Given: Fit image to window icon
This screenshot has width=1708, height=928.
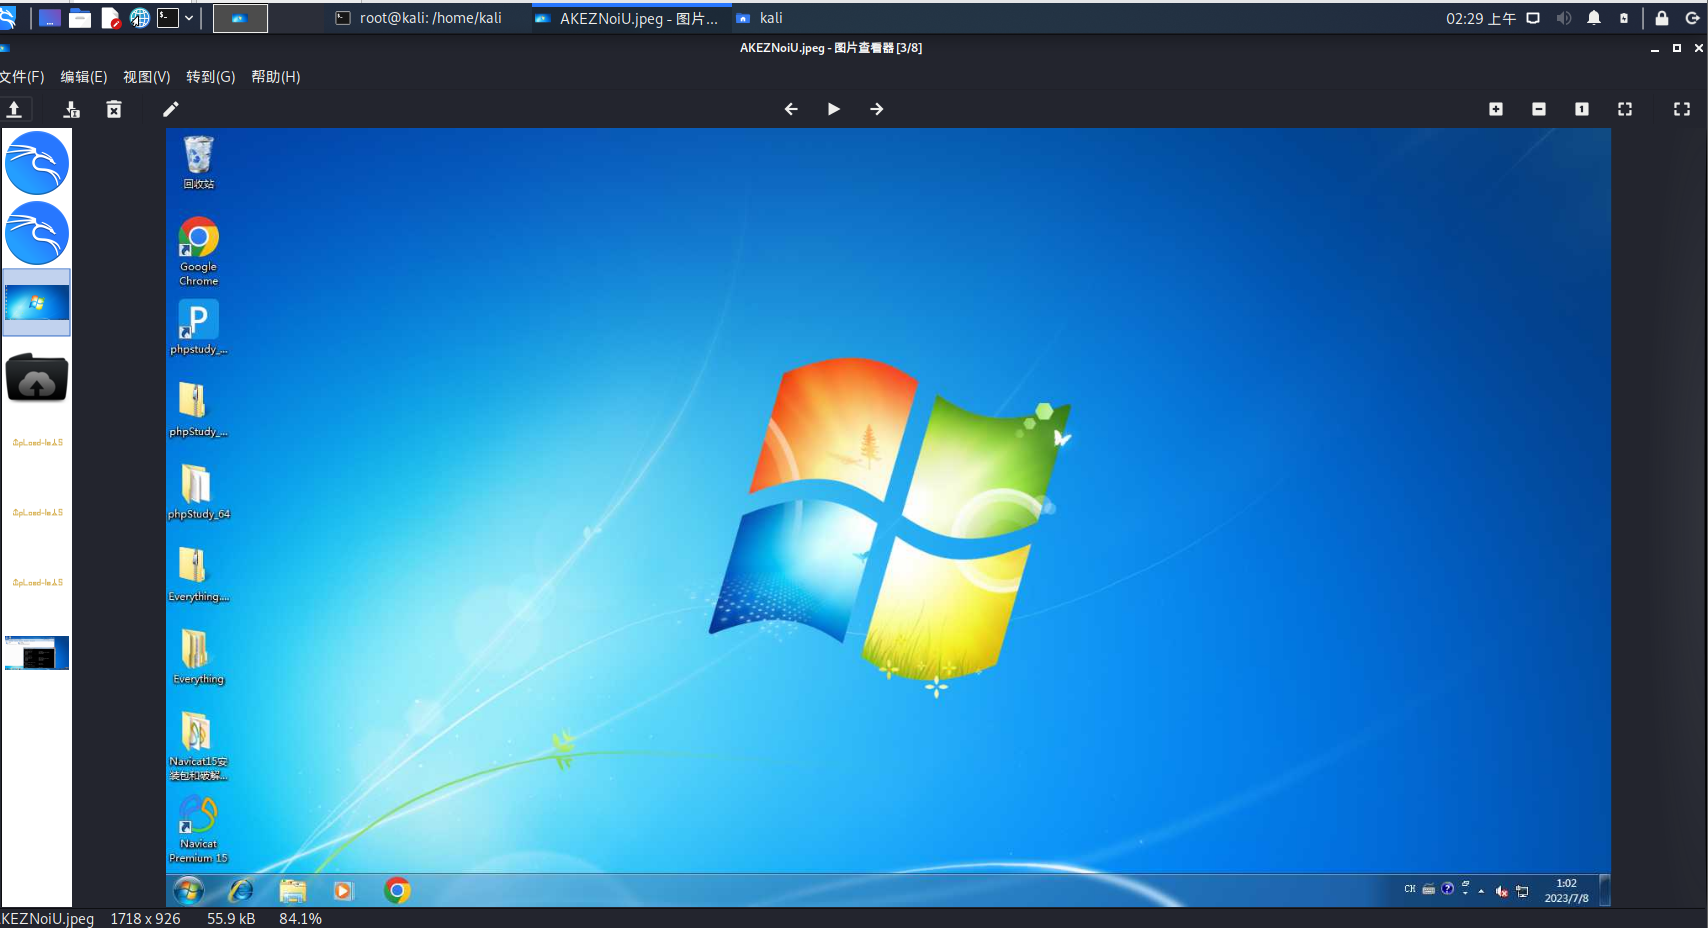Looking at the screenshot, I should click(1625, 109).
